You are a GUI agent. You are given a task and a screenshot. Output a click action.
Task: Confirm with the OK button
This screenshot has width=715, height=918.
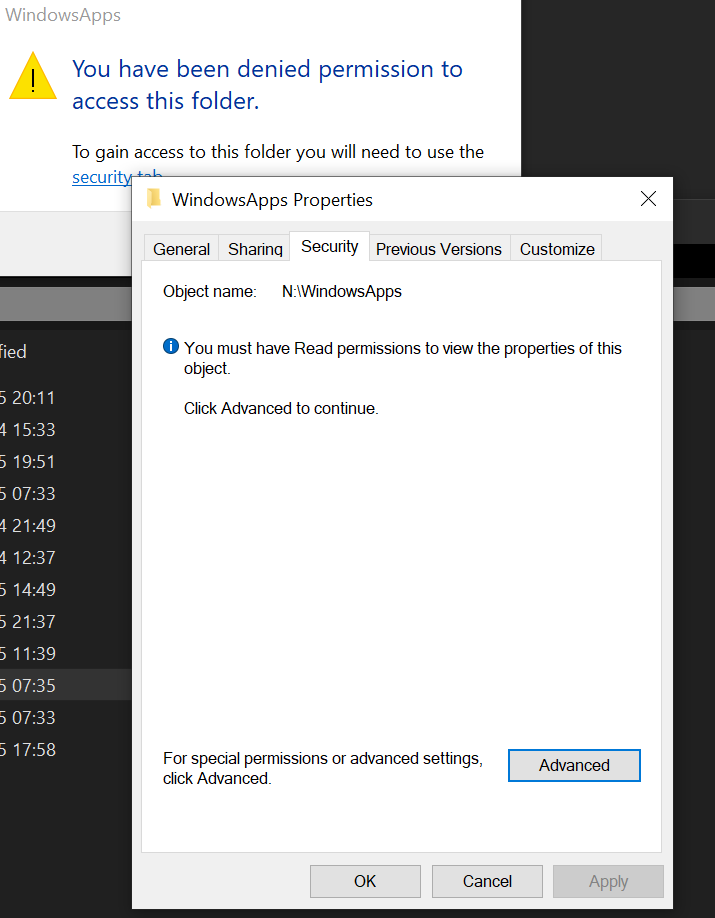365,881
